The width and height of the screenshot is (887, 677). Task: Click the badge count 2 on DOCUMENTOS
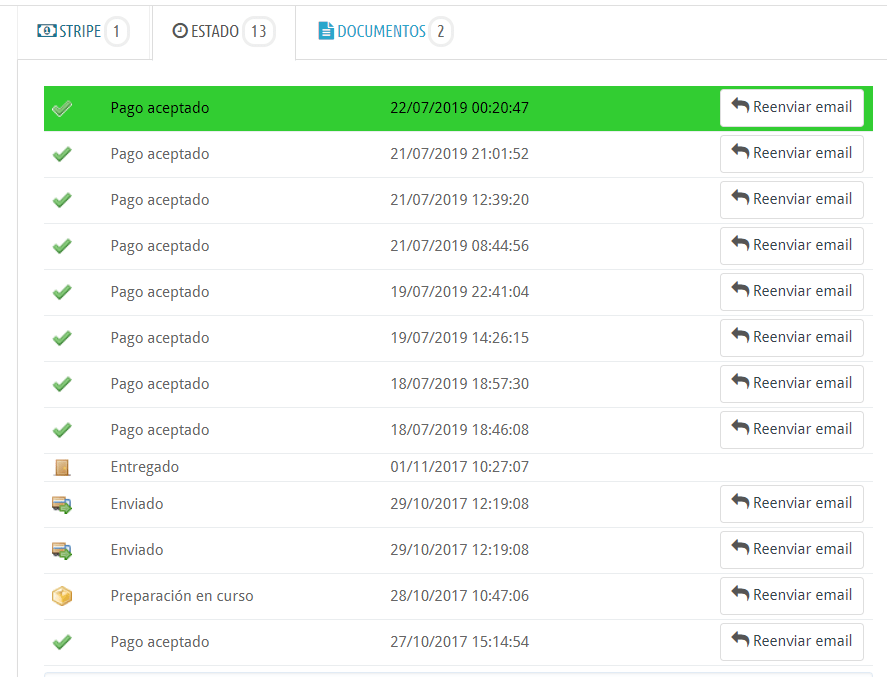coord(440,31)
